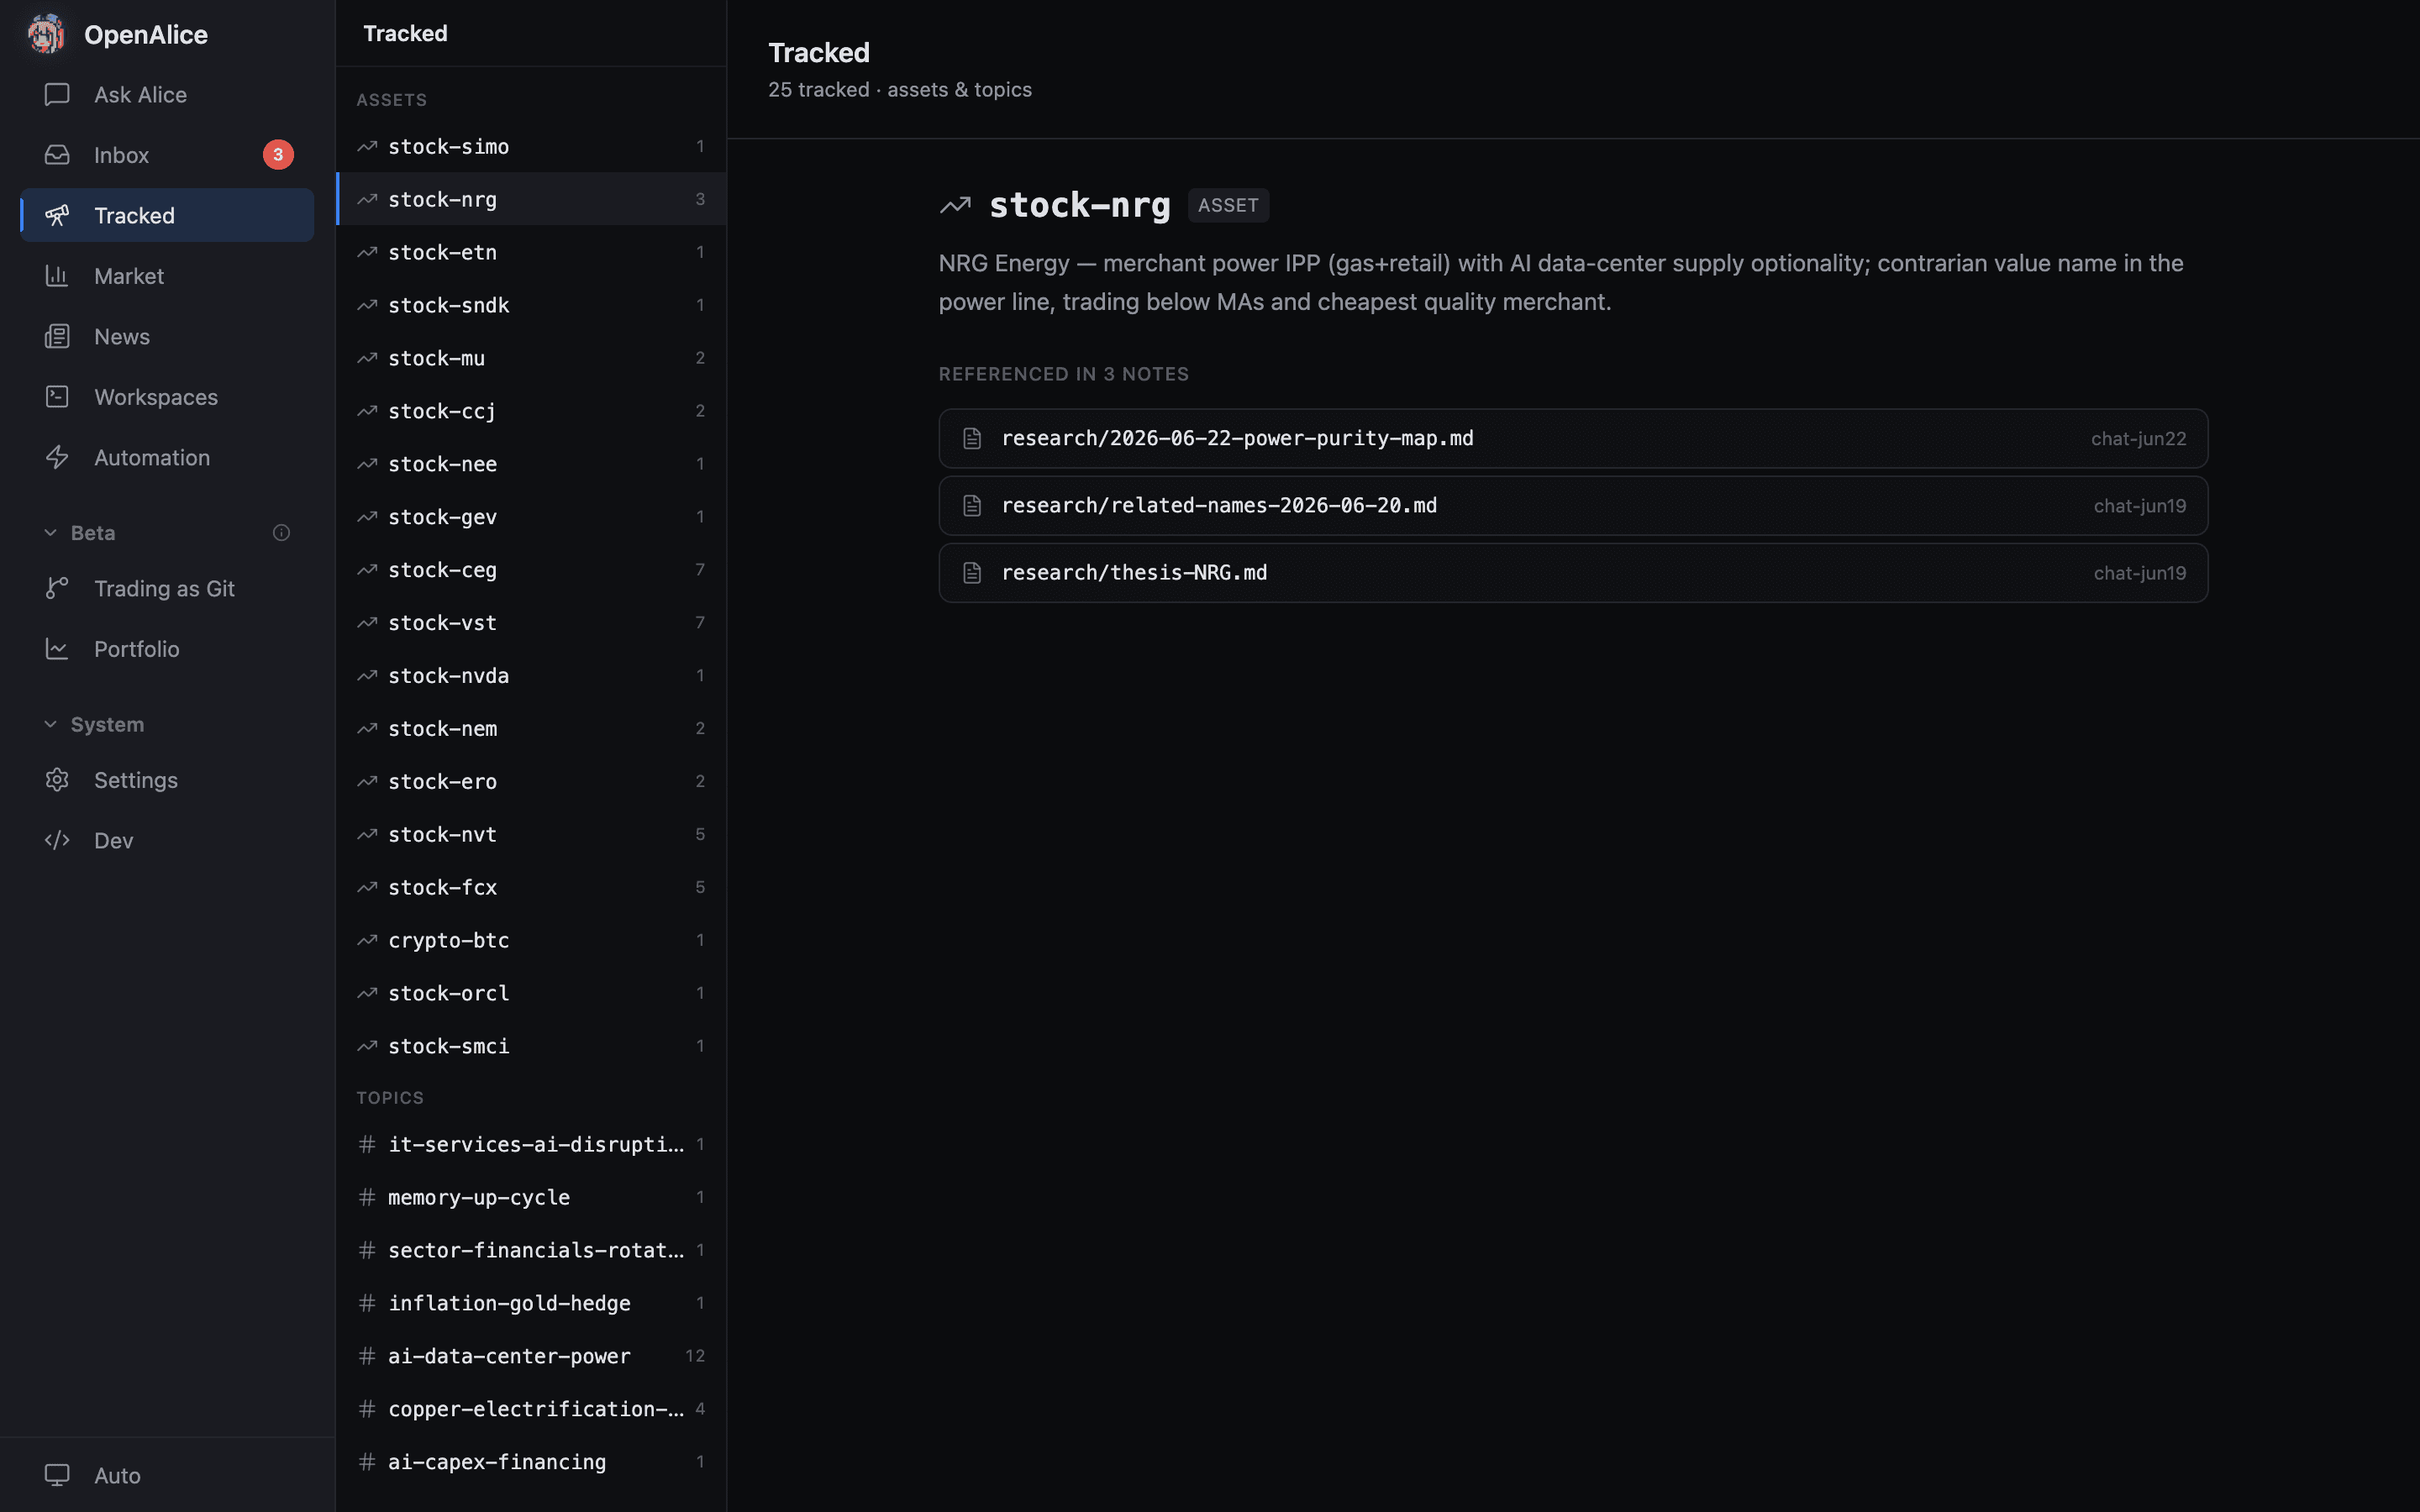This screenshot has height=1512, width=2420.
Task: Select stock-nem asset
Action: click(531, 729)
